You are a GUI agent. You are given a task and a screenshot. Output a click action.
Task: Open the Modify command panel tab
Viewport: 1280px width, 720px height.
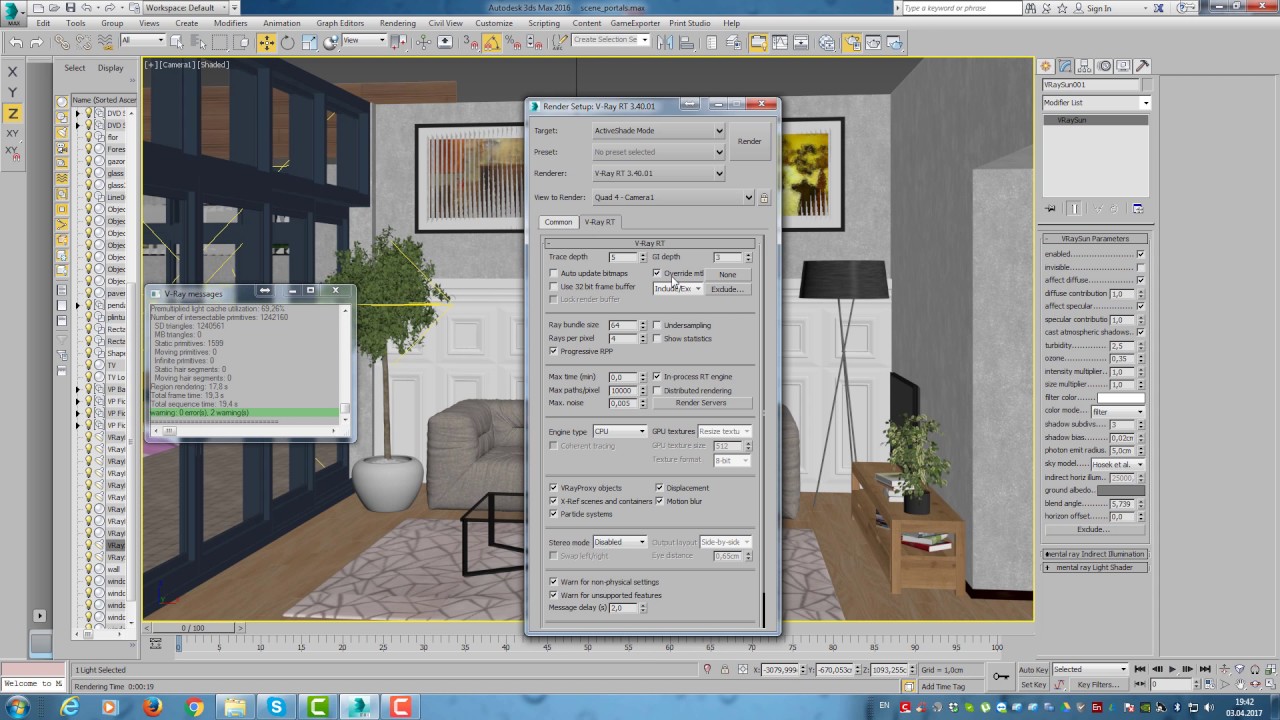[x=1065, y=66]
